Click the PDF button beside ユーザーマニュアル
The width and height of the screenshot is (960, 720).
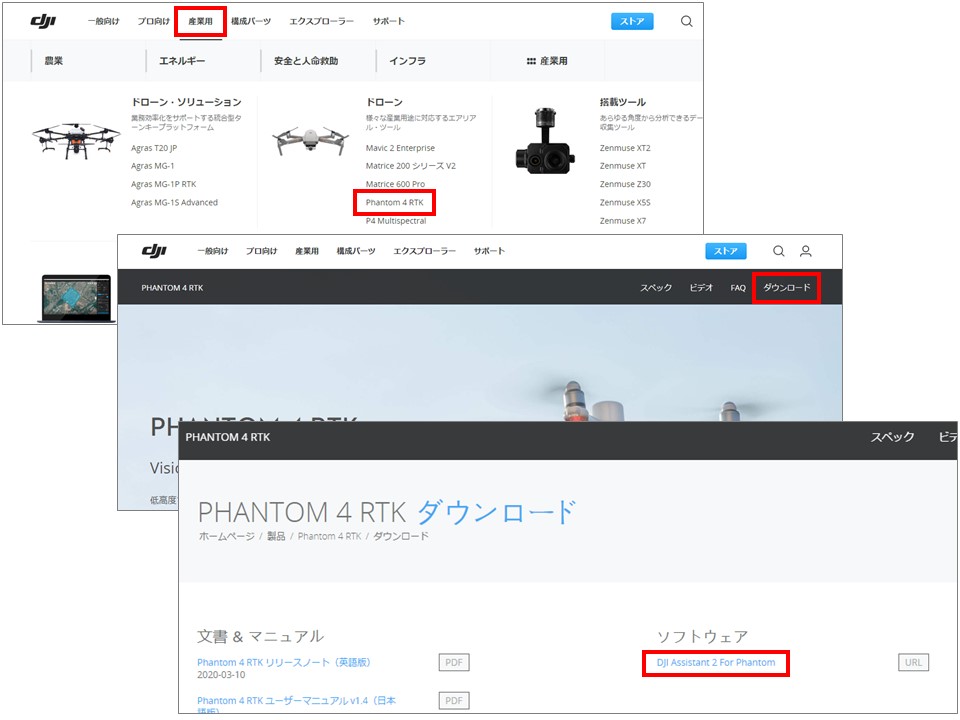(x=454, y=701)
